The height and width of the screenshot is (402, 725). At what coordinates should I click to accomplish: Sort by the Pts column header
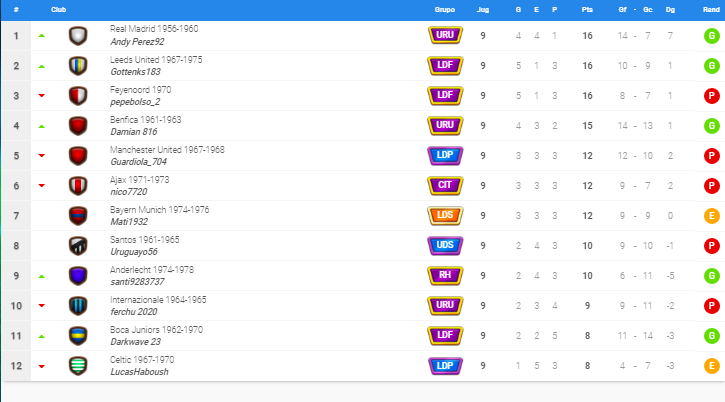pyautogui.click(x=587, y=10)
